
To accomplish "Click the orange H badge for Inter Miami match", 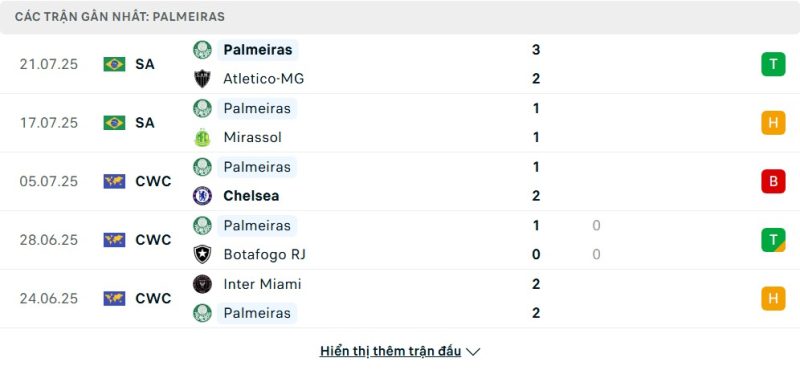I will coord(773,298).
